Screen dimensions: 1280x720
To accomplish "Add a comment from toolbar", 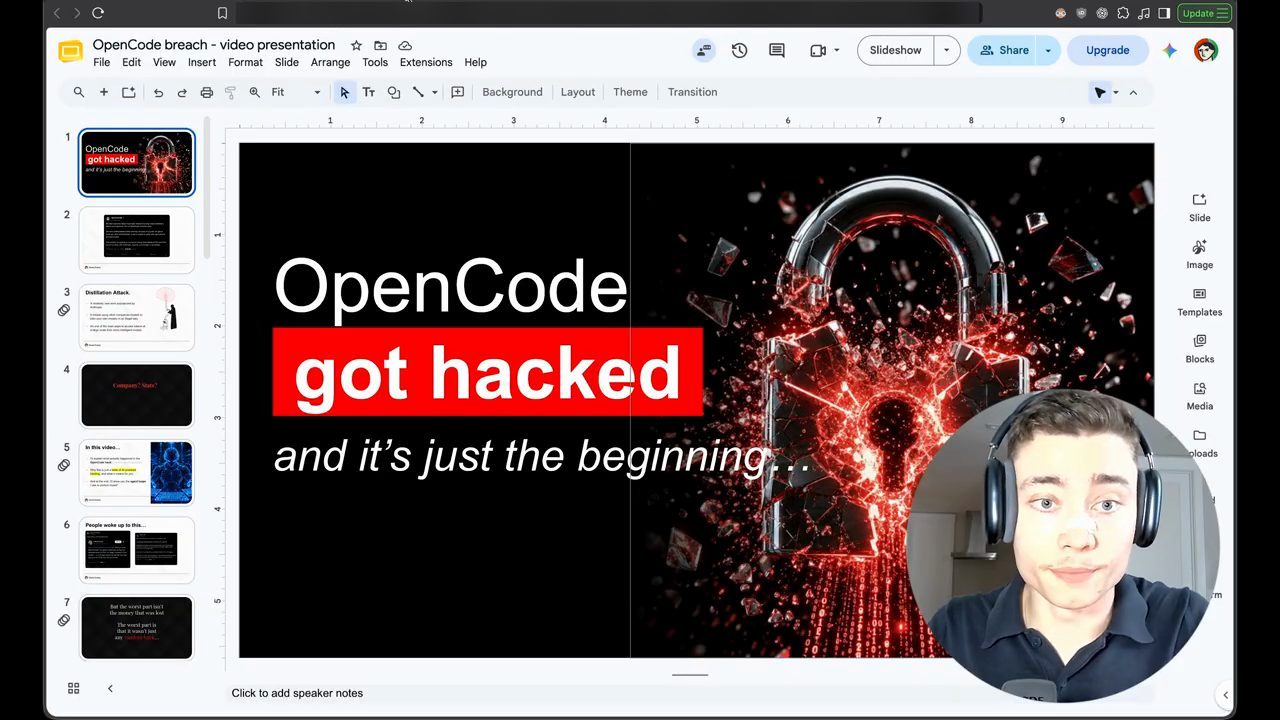I will tap(458, 92).
